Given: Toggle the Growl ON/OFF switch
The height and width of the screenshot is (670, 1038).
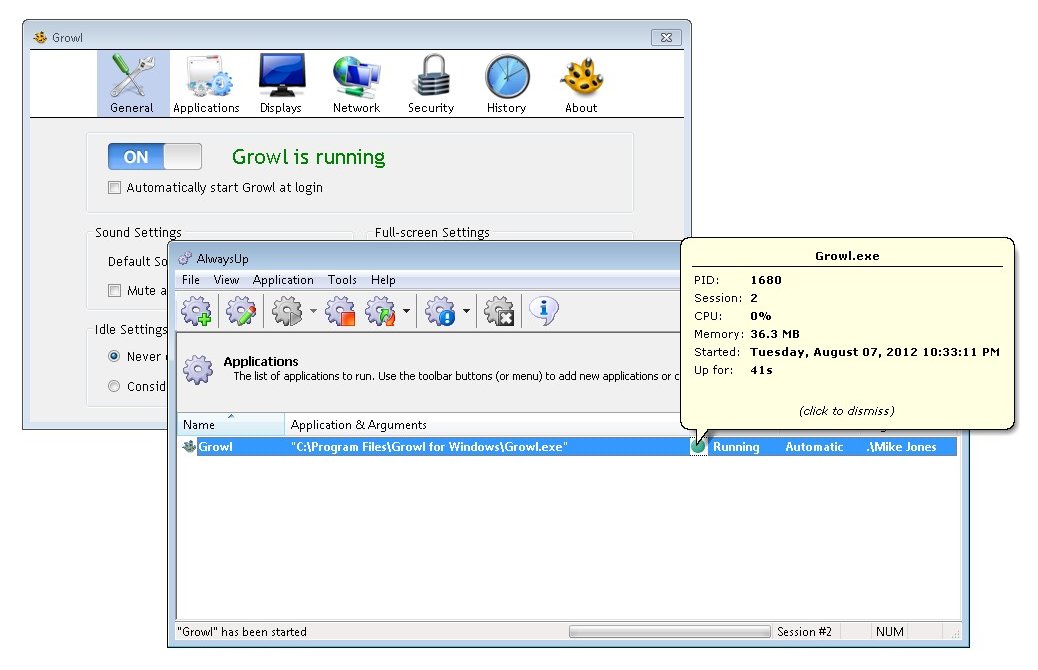Looking at the screenshot, I should (155, 157).
